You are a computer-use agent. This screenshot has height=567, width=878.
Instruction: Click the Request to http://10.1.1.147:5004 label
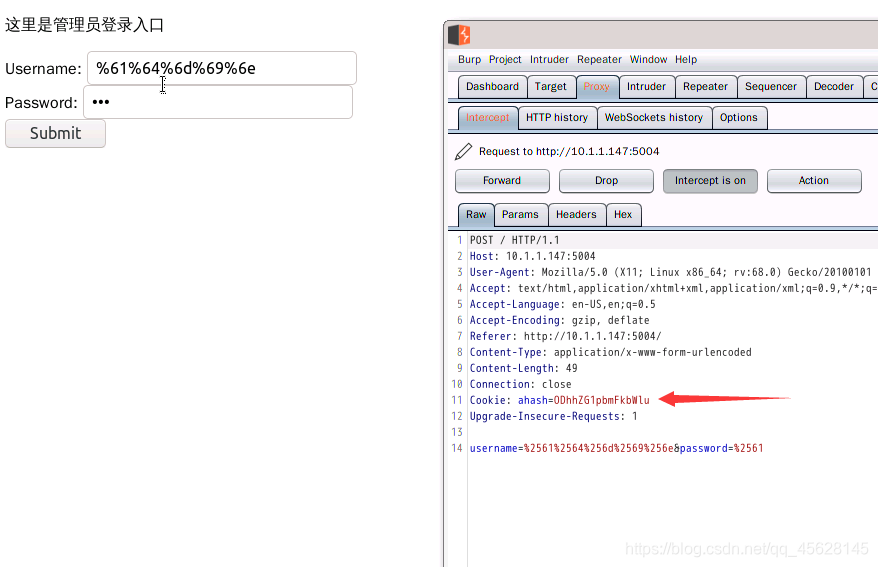[569, 151]
